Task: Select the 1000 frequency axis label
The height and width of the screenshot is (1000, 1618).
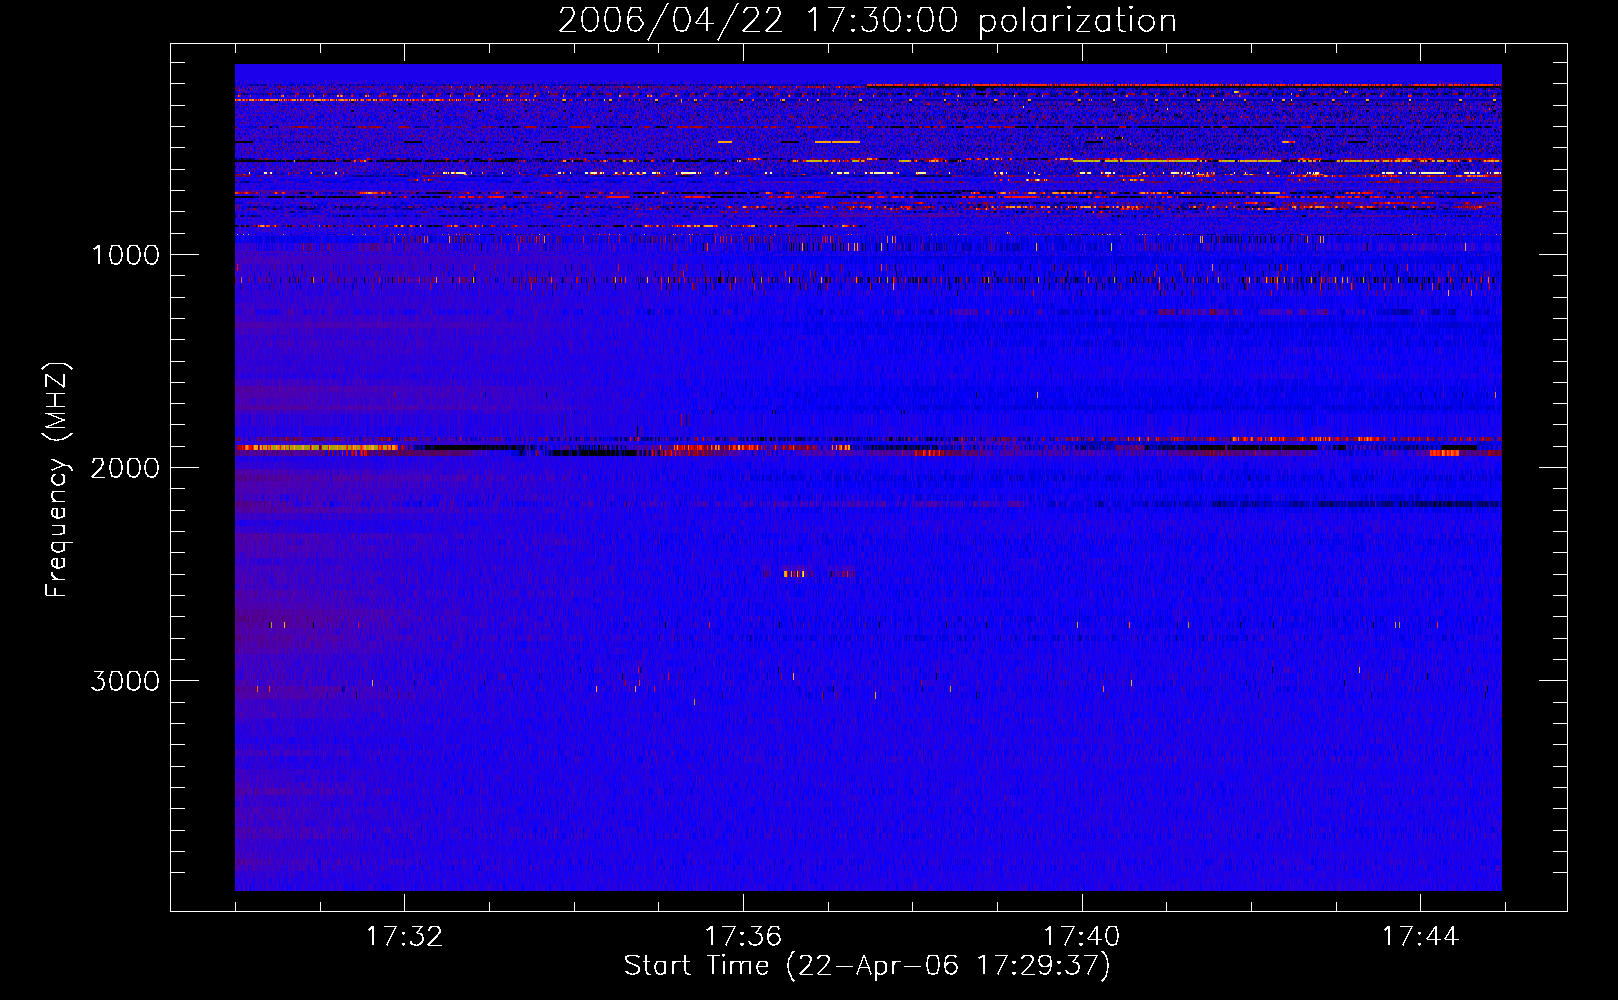Action: coord(125,255)
